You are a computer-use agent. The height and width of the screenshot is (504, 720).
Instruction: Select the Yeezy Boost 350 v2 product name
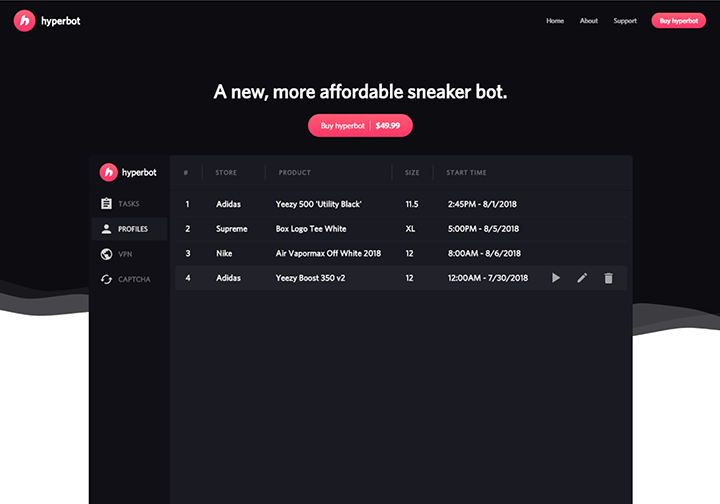(x=310, y=278)
